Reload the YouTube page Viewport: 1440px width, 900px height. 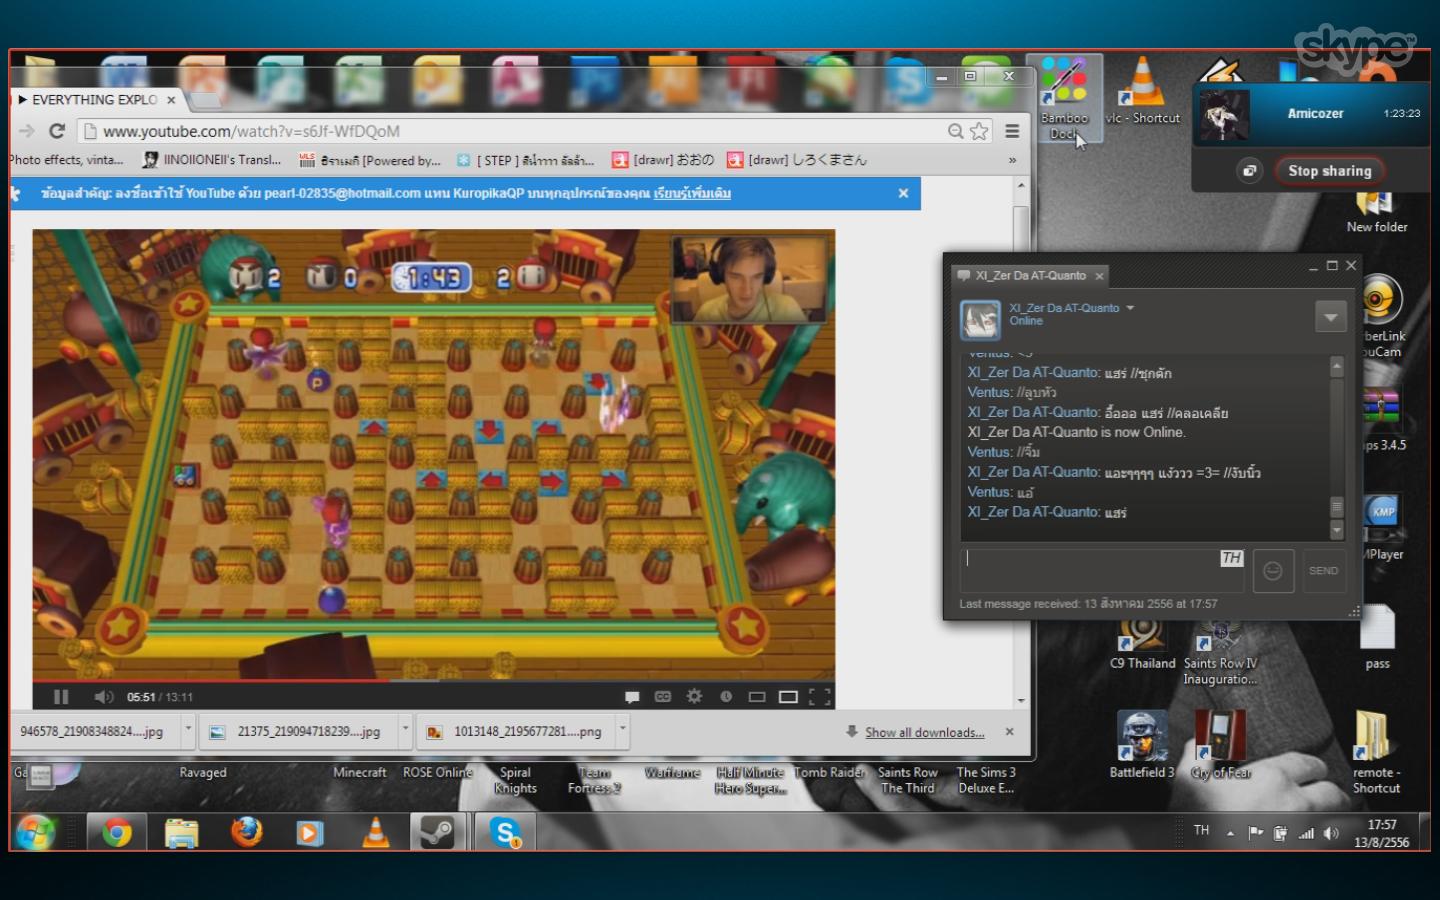click(x=57, y=131)
